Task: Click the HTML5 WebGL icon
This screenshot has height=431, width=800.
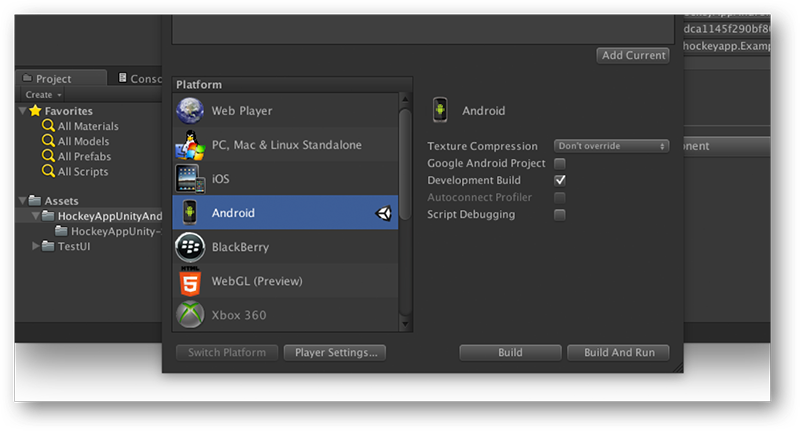Action: [x=190, y=281]
